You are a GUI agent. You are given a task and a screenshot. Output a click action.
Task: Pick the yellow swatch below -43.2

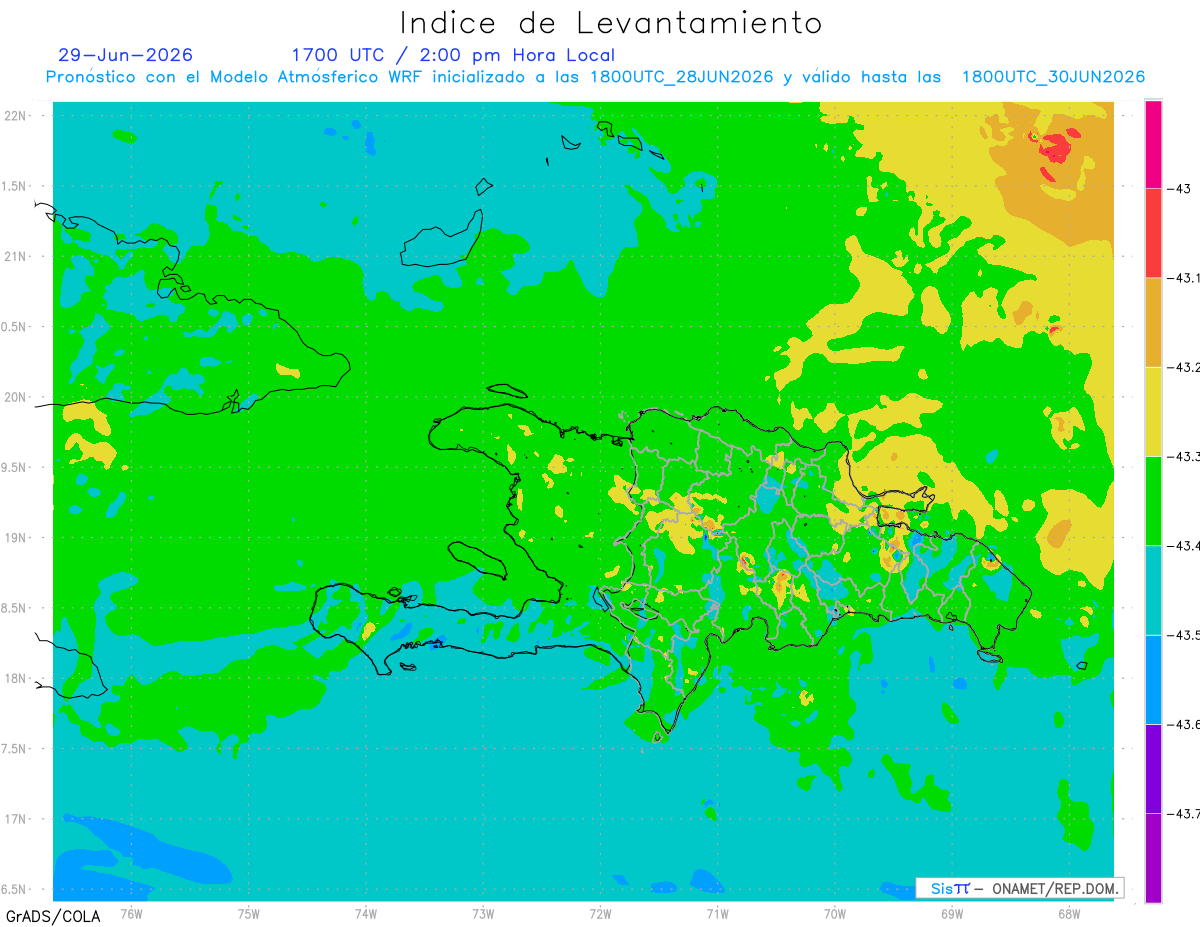(x=1153, y=411)
